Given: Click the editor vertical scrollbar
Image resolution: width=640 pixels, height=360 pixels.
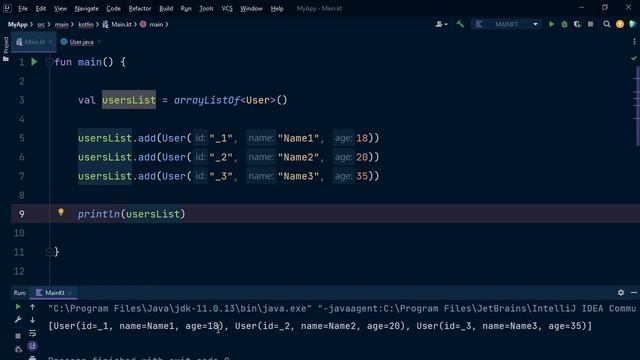Looking at the screenshot, I should [x=637, y=106].
